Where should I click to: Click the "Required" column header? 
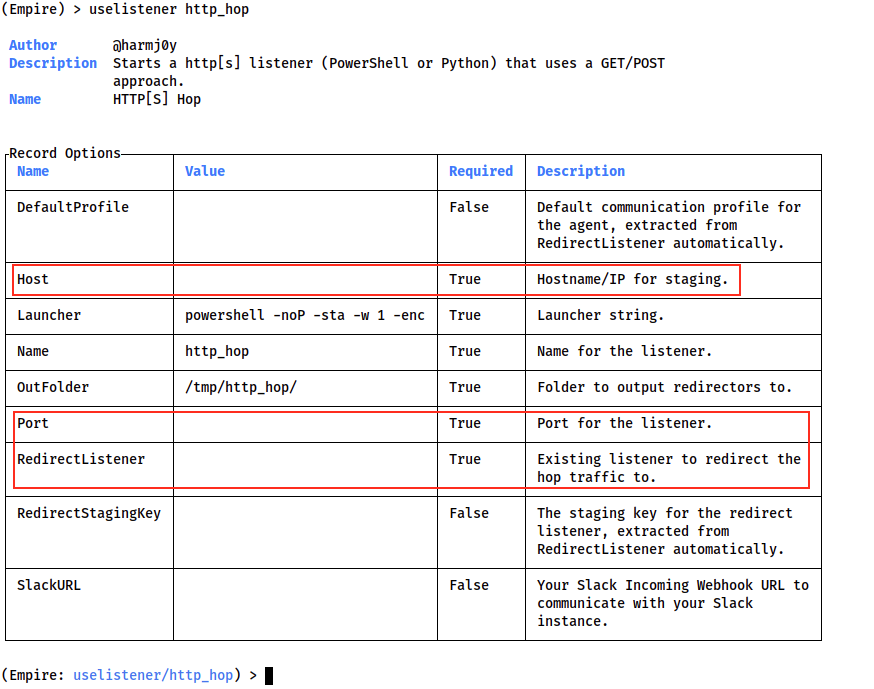tap(481, 171)
